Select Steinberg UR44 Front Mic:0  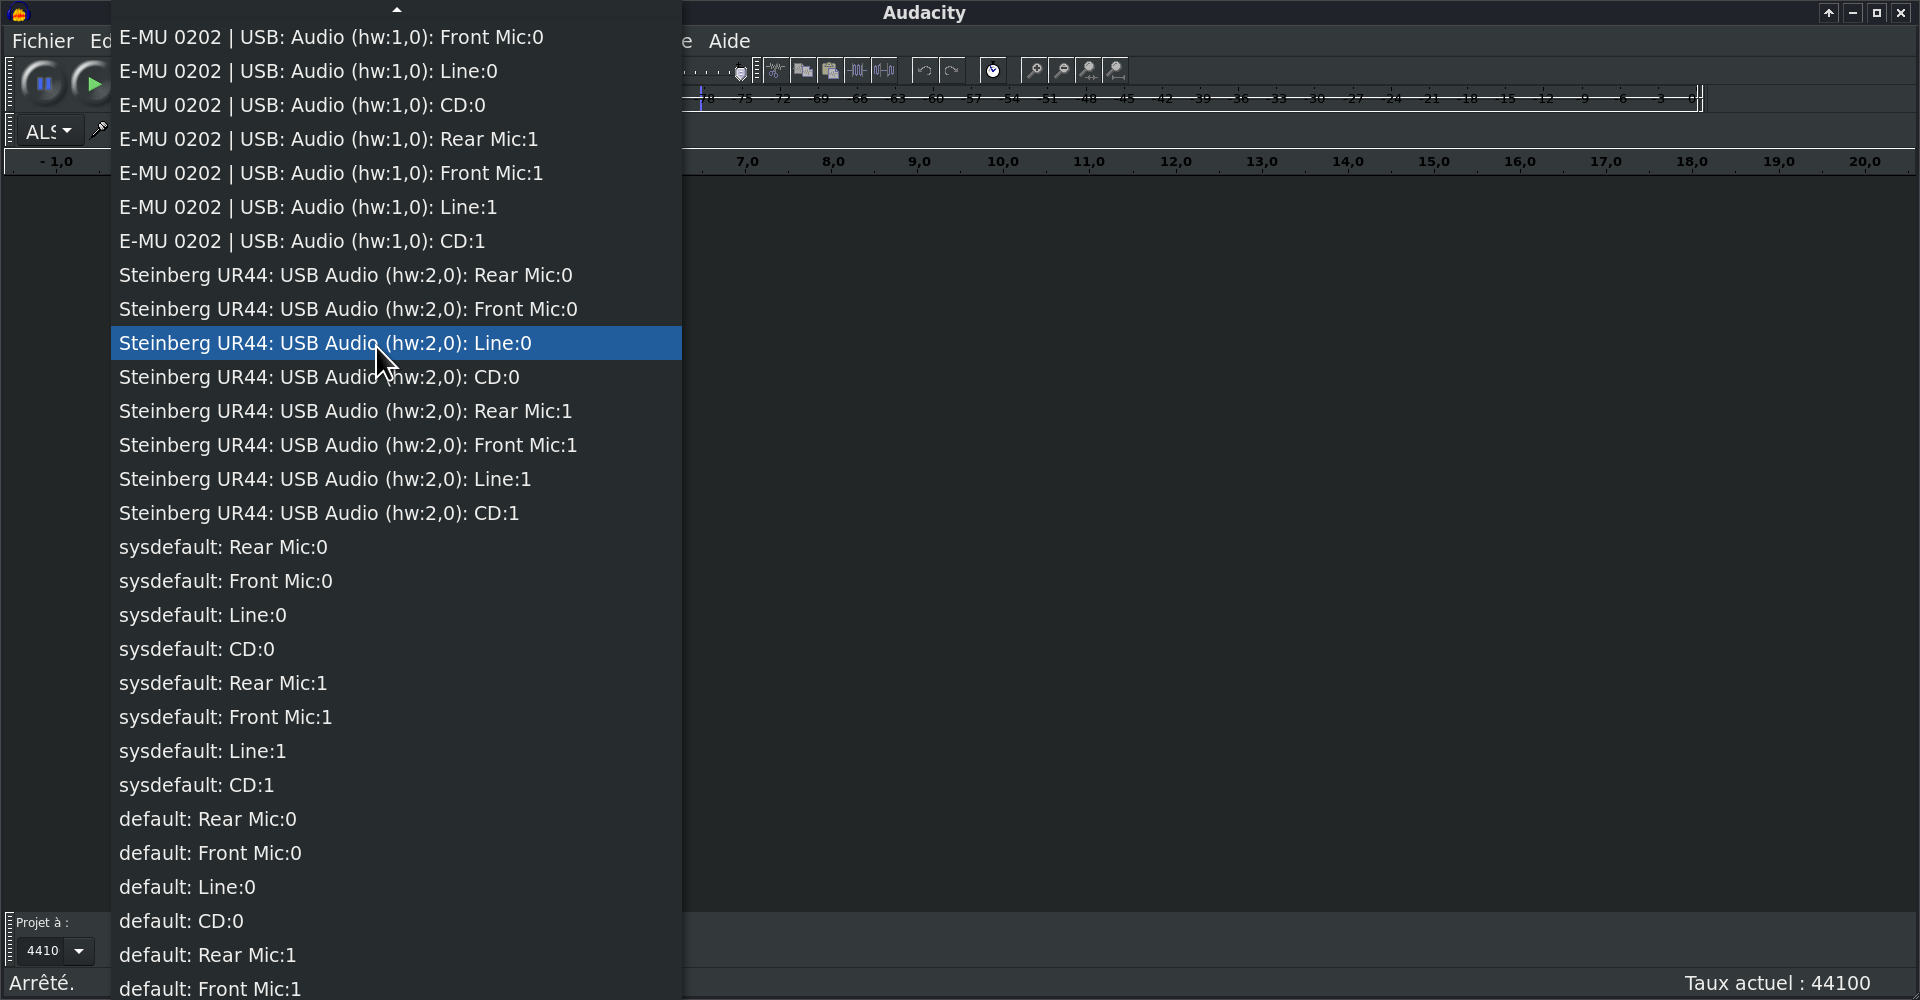tap(396, 309)
